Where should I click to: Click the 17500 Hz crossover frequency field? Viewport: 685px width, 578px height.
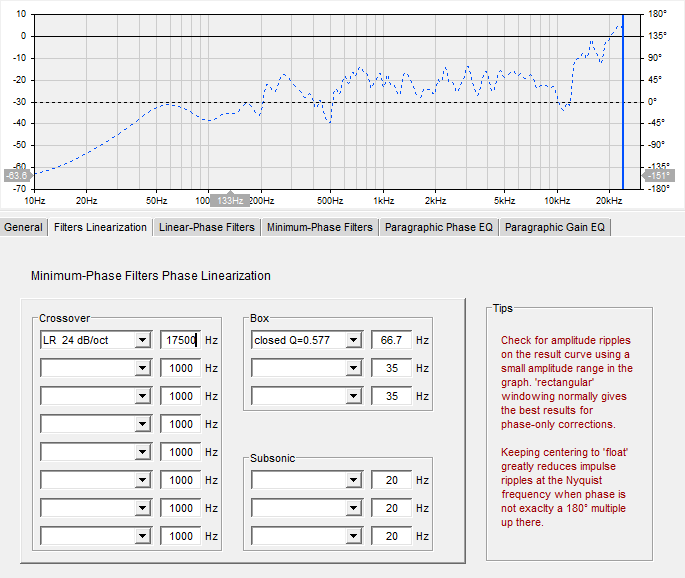180,340
